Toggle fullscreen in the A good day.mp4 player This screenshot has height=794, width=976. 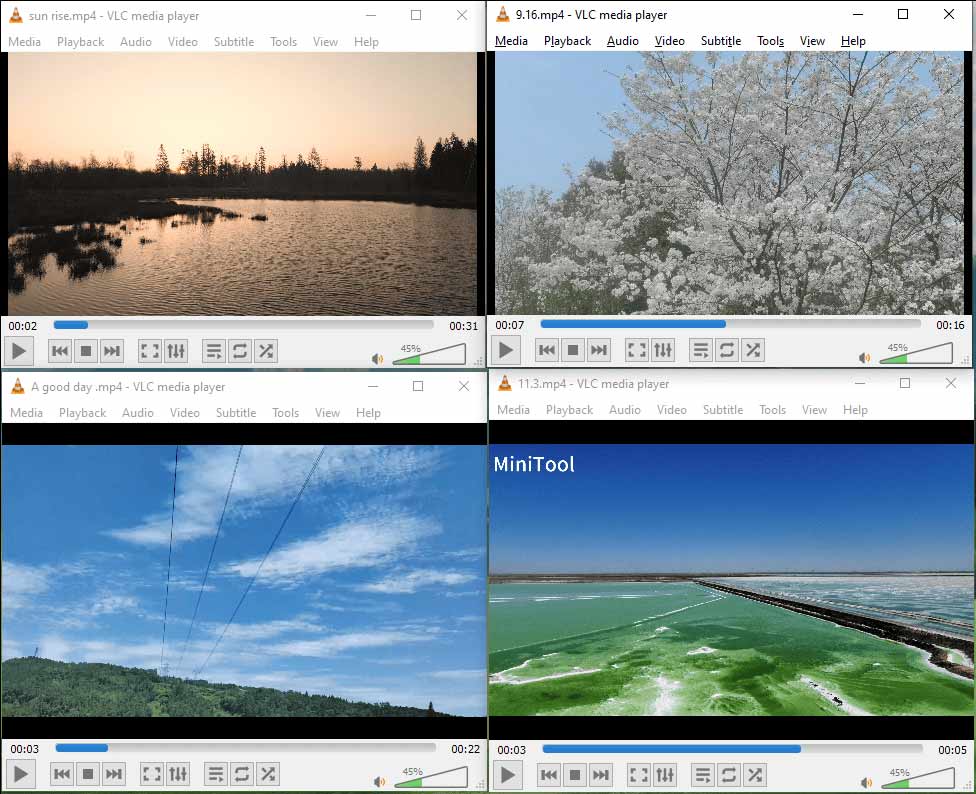pyautogui.click(x=150, y=773)
